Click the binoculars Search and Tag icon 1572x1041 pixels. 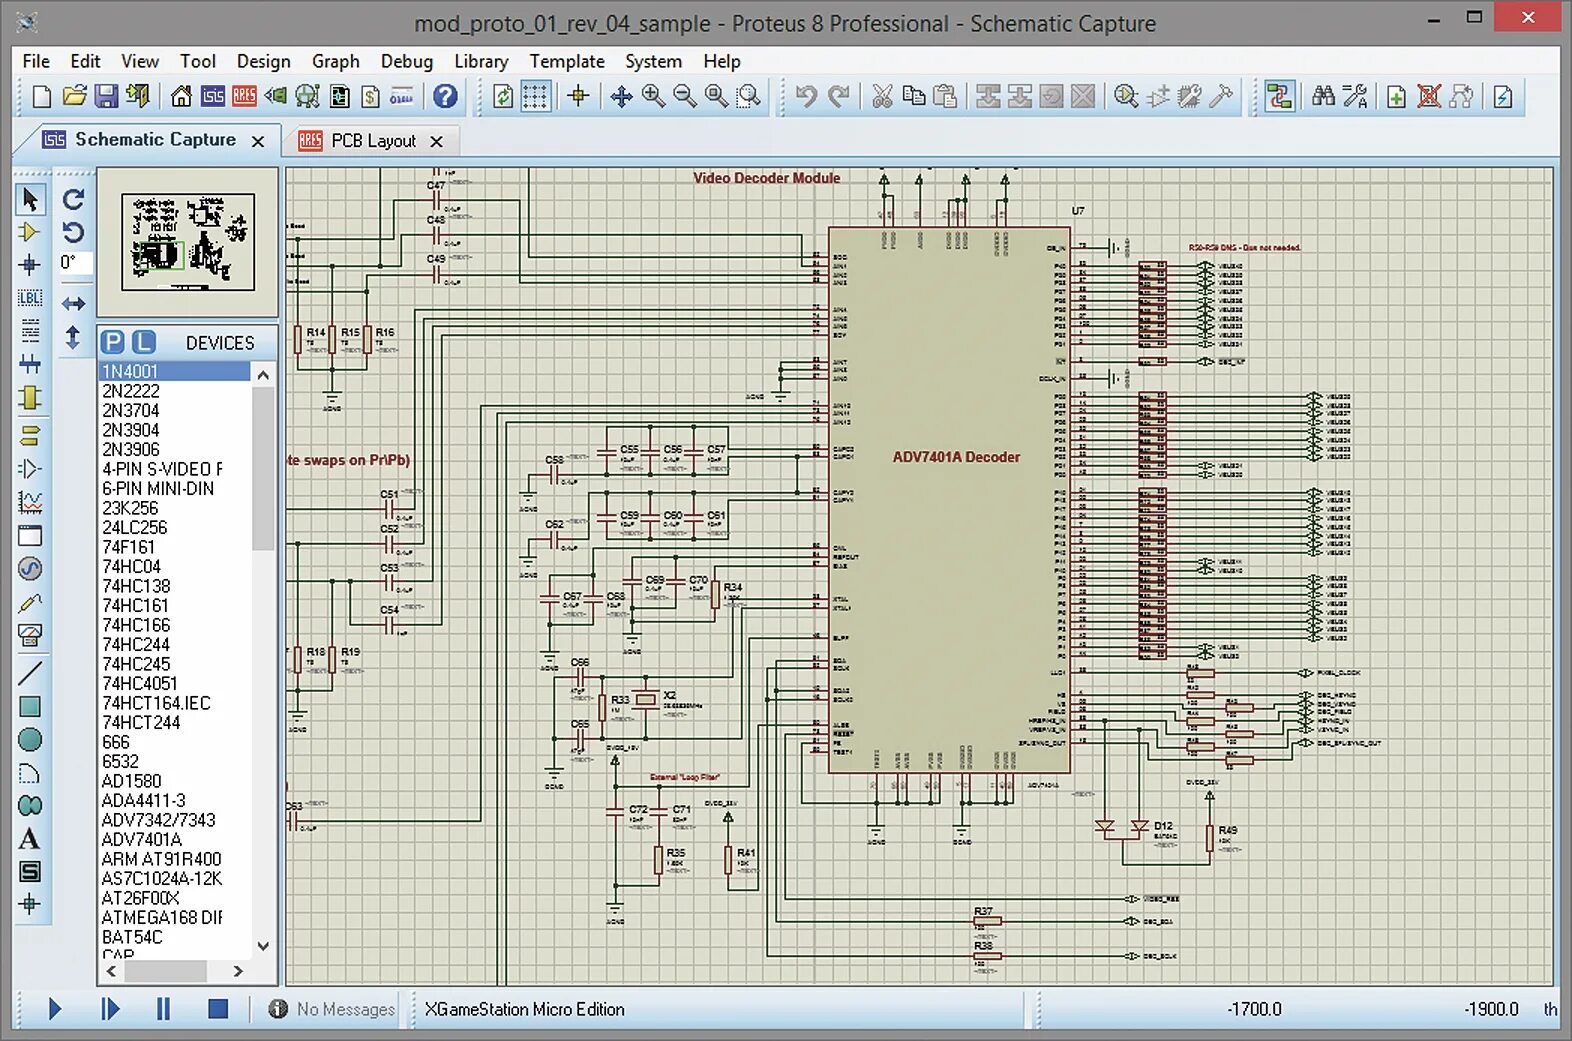click(1324, 96)
